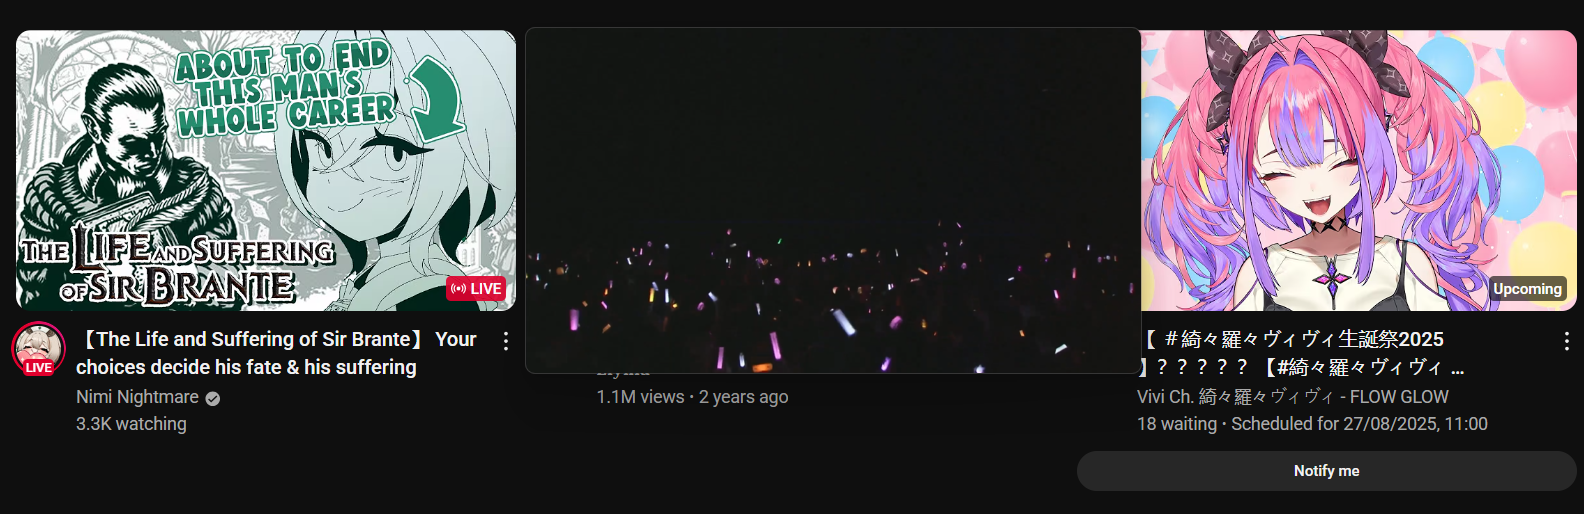
Task: Click the '18 waiting' count text
Action: (1177, 424)
